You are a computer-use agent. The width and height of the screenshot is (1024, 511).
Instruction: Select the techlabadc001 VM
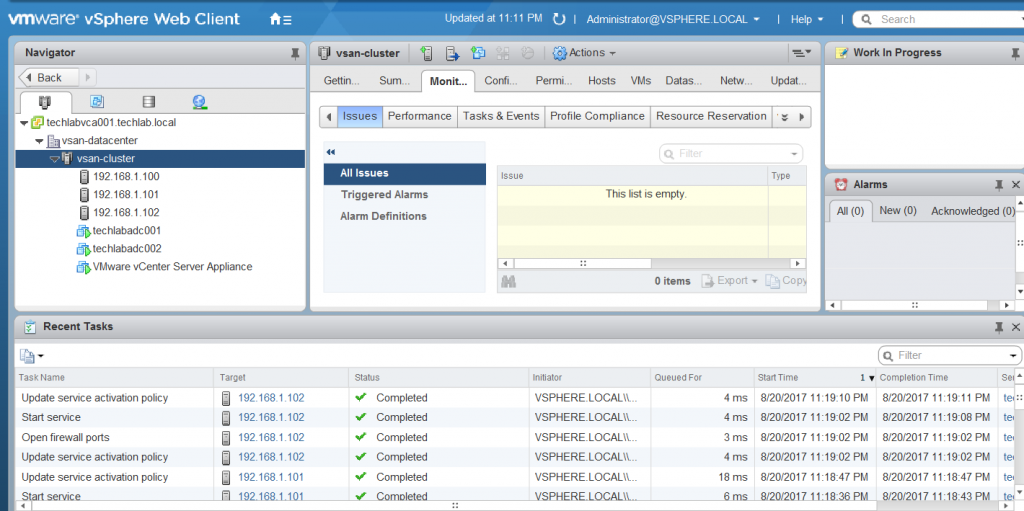click(127, 231)
